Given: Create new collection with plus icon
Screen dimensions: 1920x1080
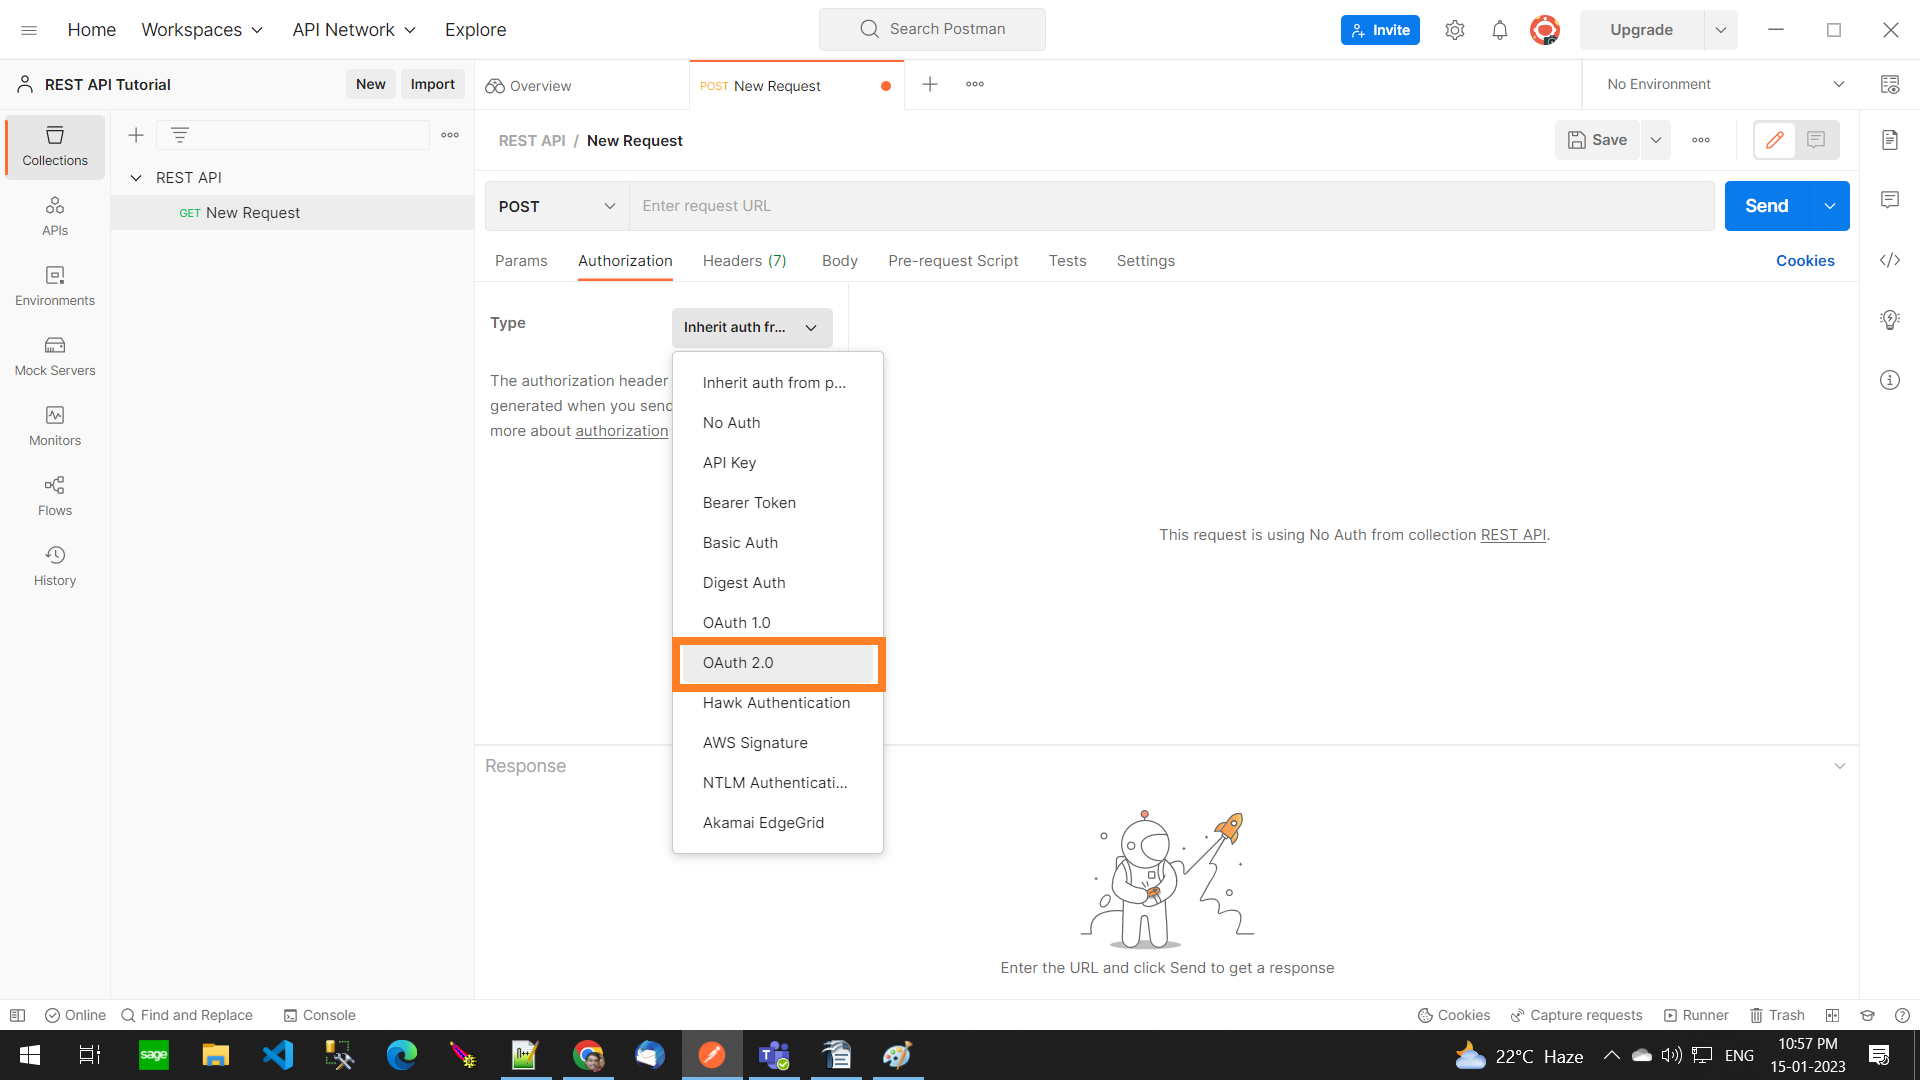Looking at the screenshot, I should pos(136,135).
